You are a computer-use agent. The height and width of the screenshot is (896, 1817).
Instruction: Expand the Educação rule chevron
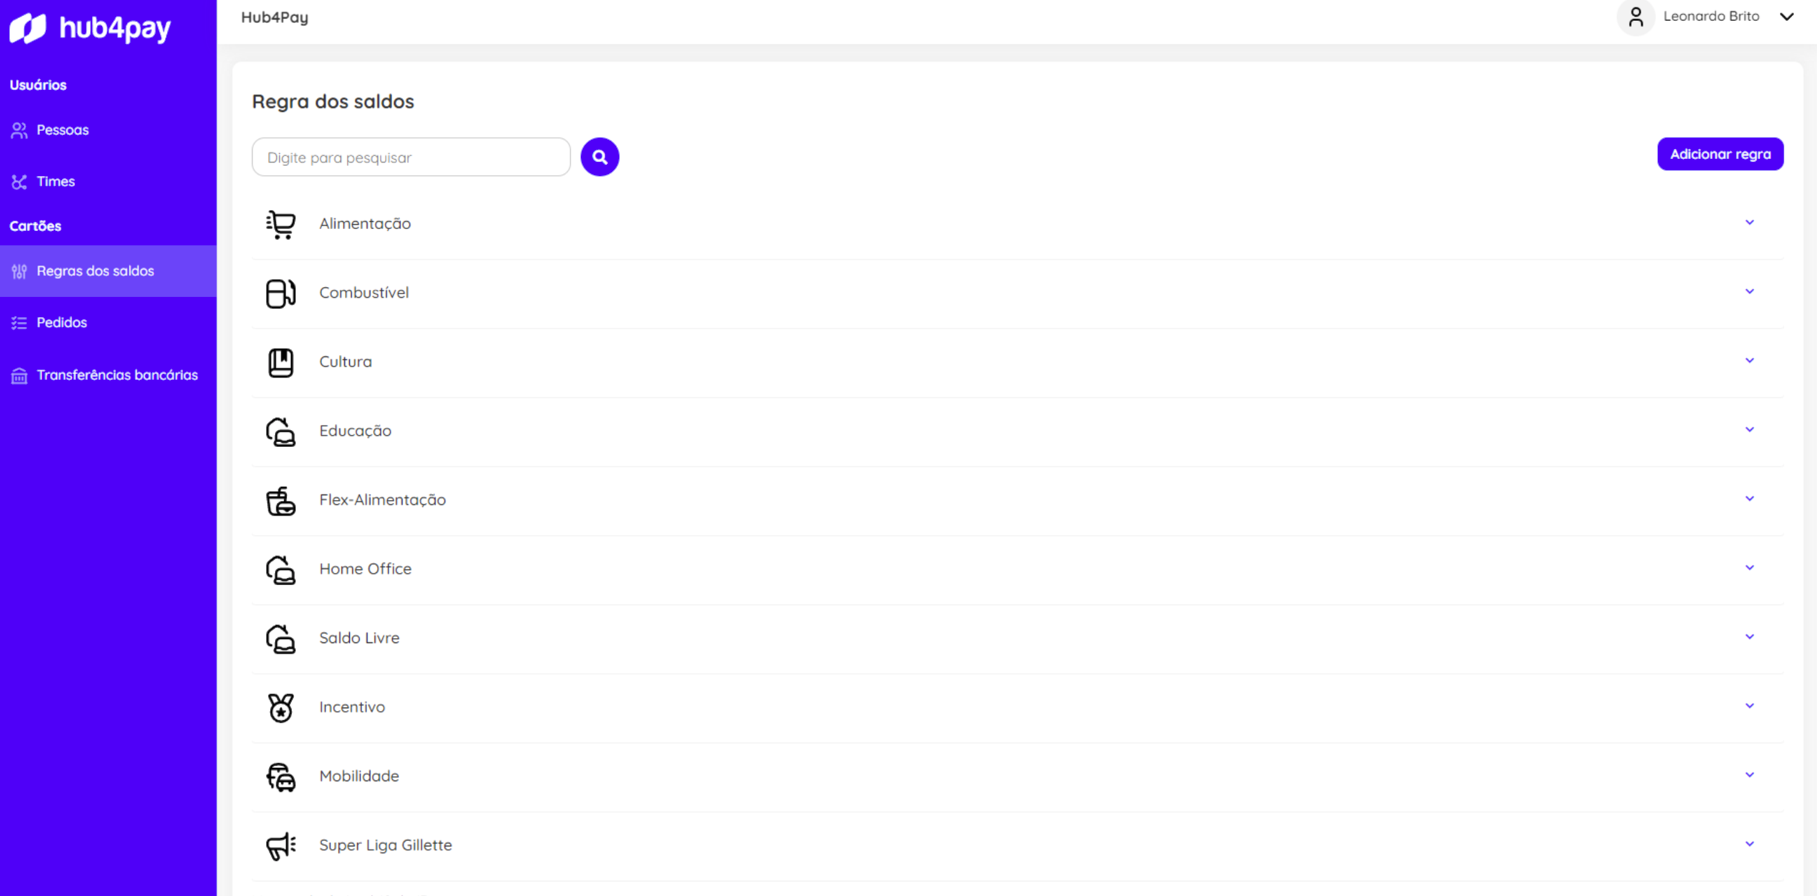1749,430
